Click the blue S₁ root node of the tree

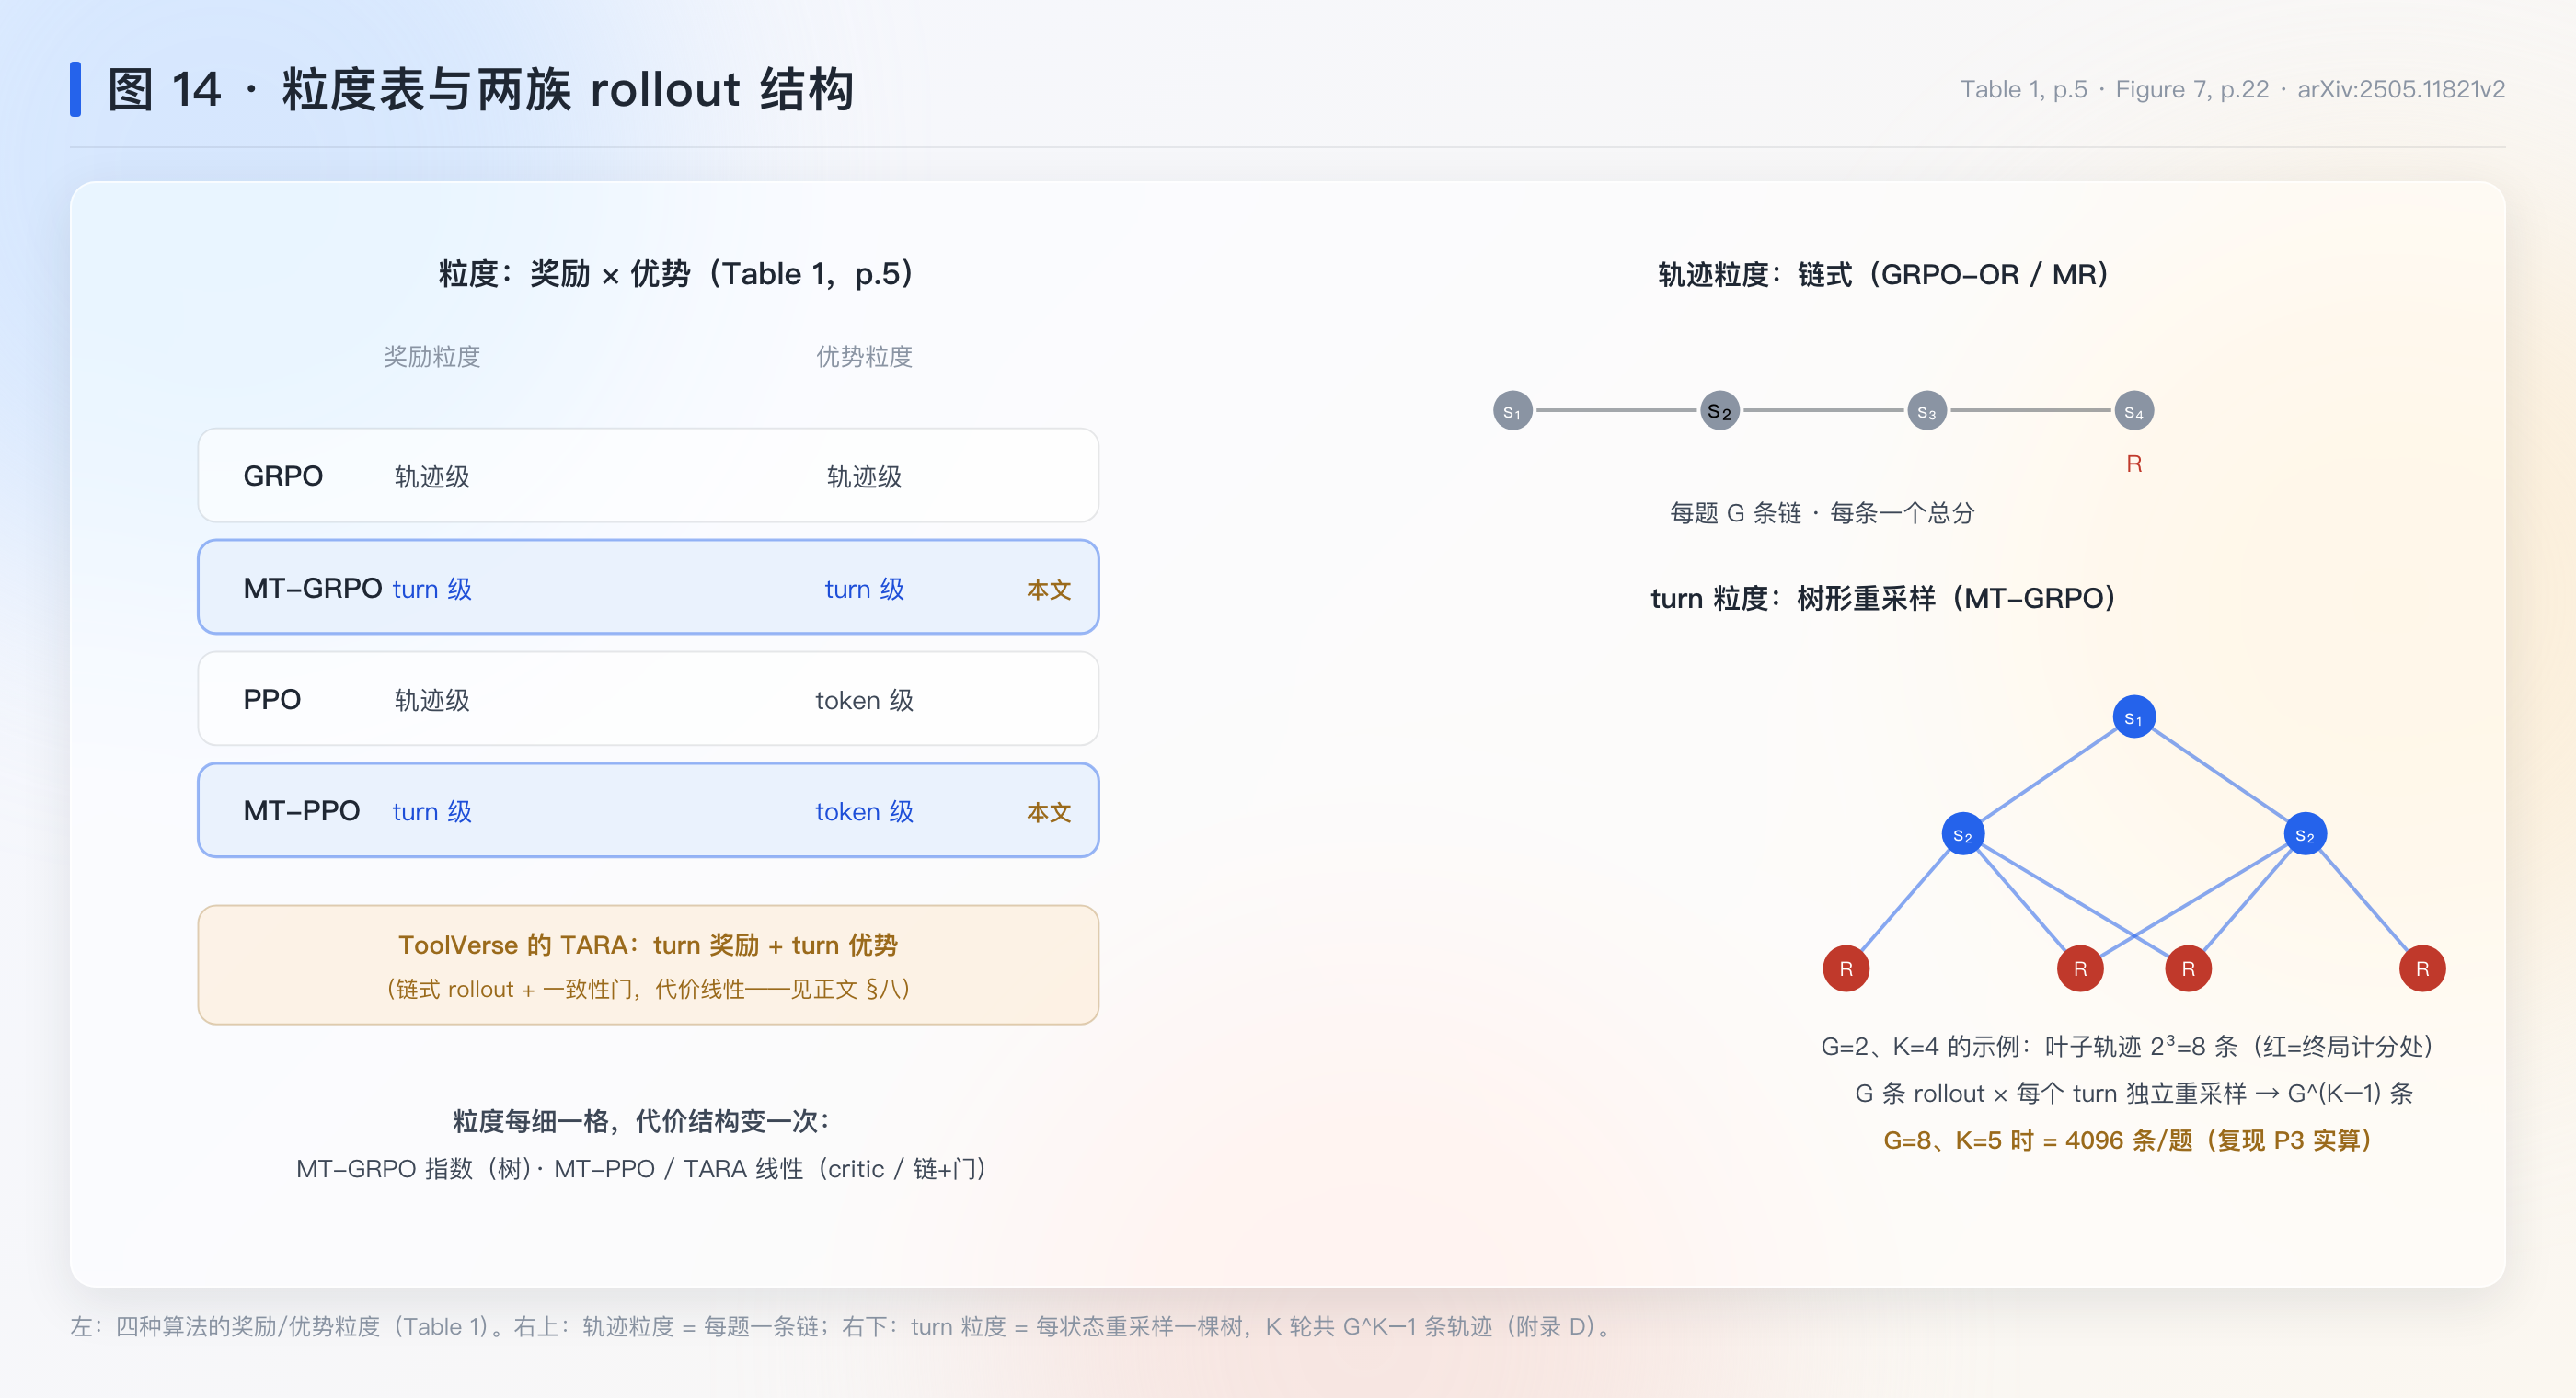2133,717
